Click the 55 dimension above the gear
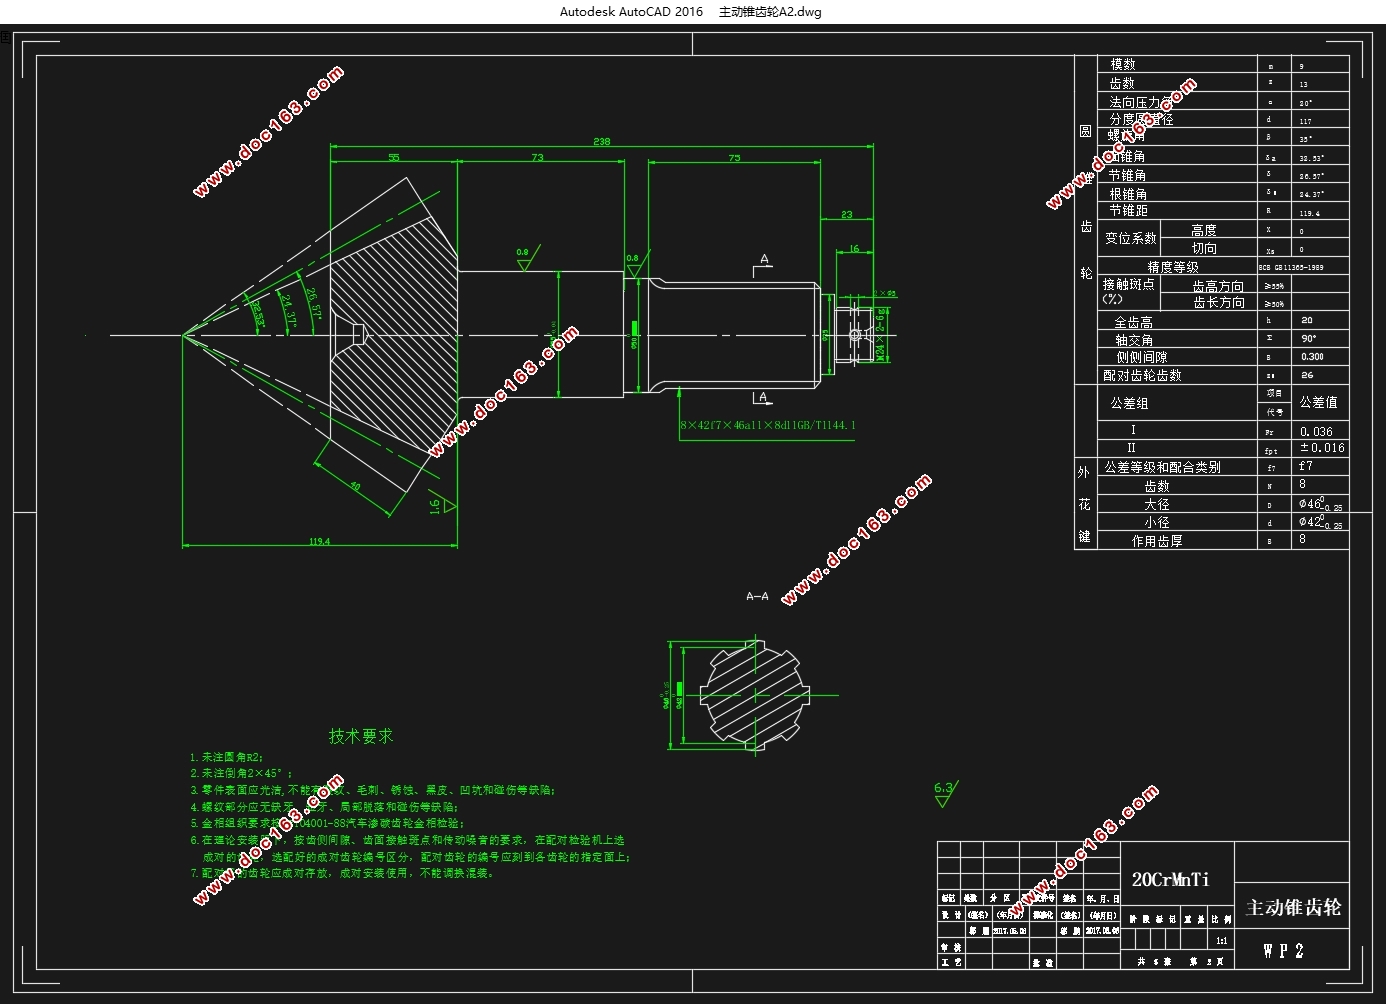Image resolution: width=1386 pixels, height=1004 pixels. [x=393, y=157]
